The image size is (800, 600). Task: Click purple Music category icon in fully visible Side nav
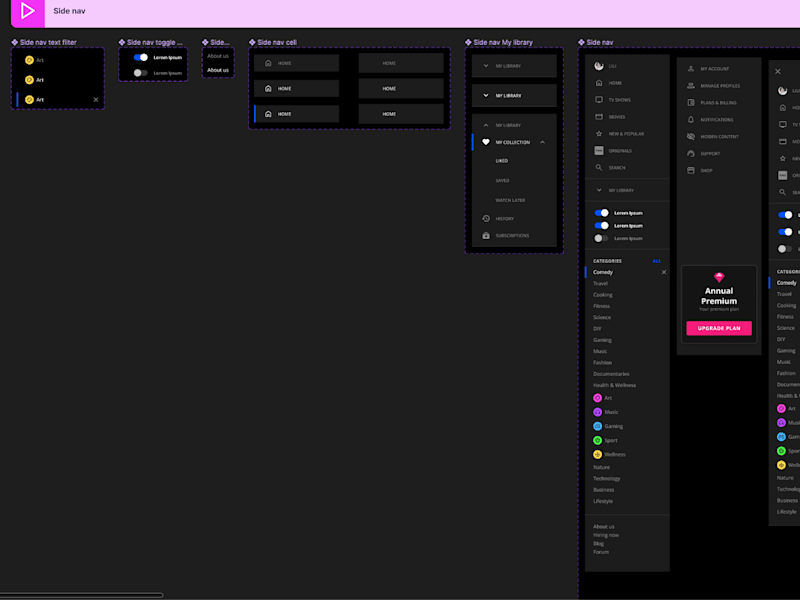point(597,412)
